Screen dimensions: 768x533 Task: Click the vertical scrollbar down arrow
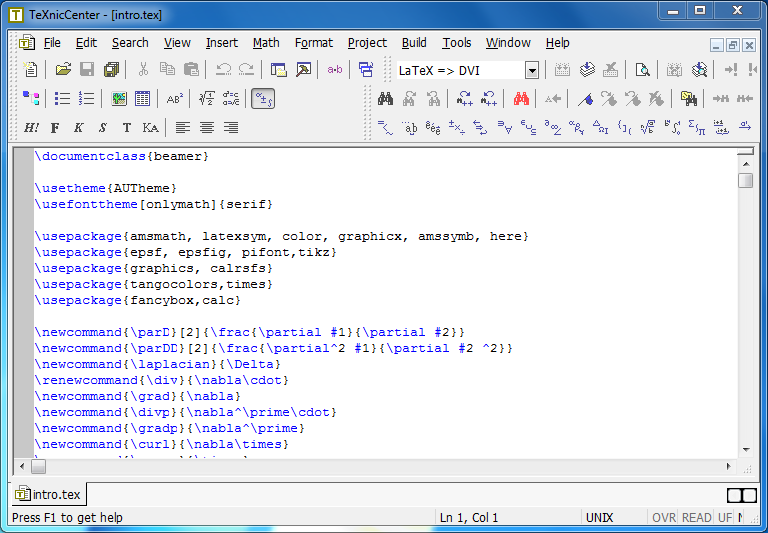tap(745, 451)
